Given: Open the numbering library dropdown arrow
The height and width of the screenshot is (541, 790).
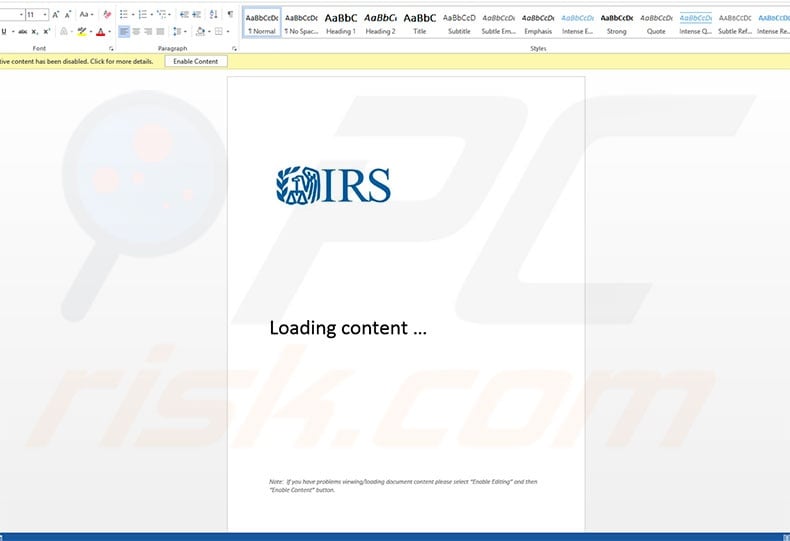Looking at the screenshot, I should pos(152,15).
